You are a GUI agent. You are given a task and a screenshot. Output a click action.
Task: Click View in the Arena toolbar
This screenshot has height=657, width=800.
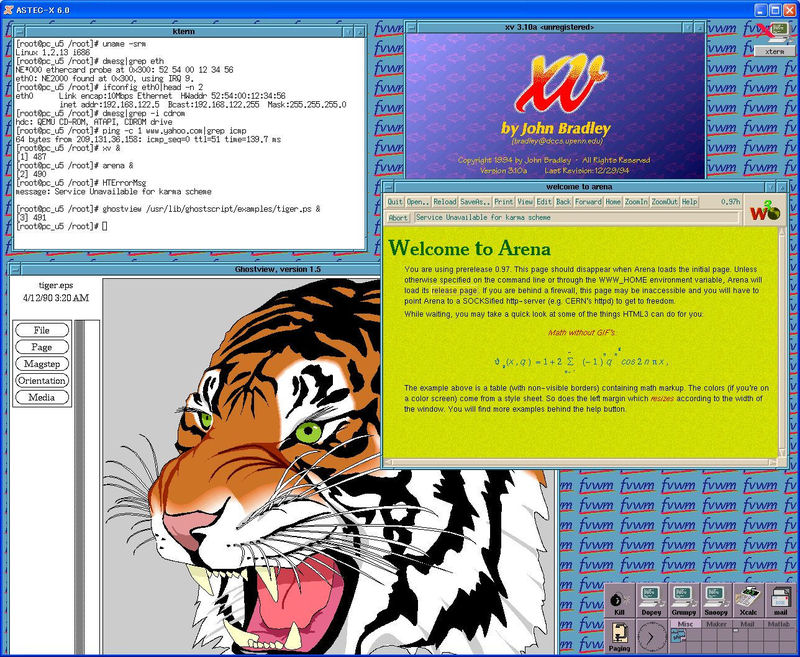525,202
